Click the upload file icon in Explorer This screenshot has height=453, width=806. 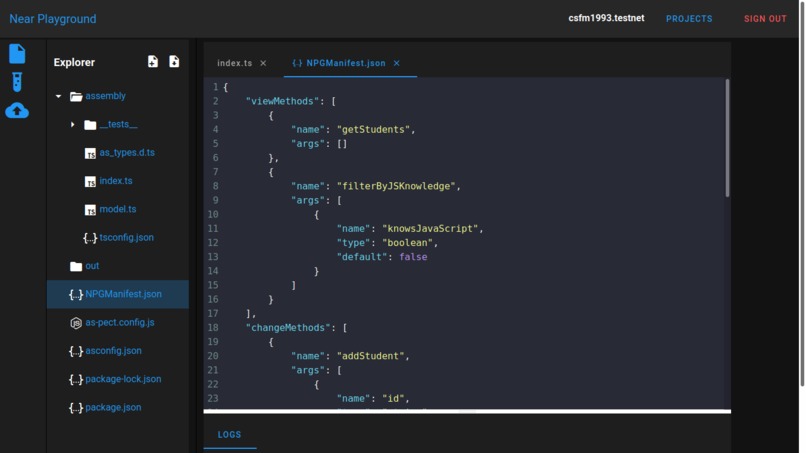(x=174, y=62)
